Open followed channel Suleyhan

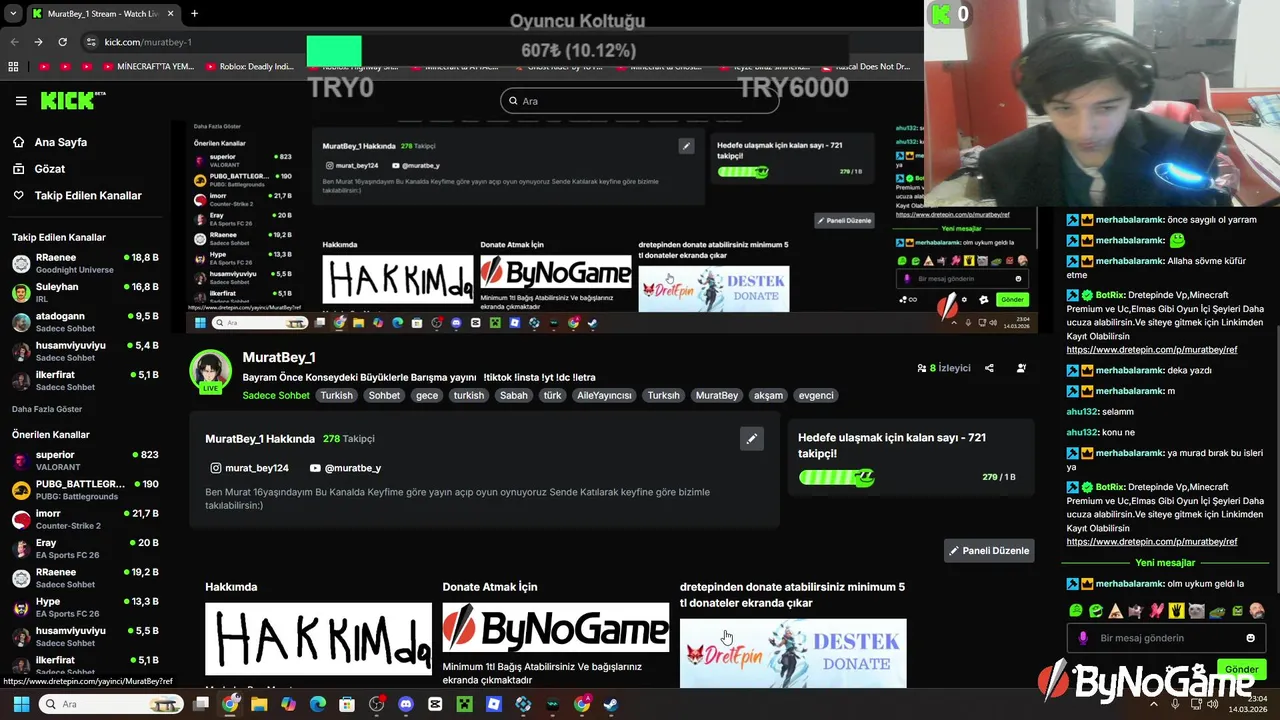(85, 293)
